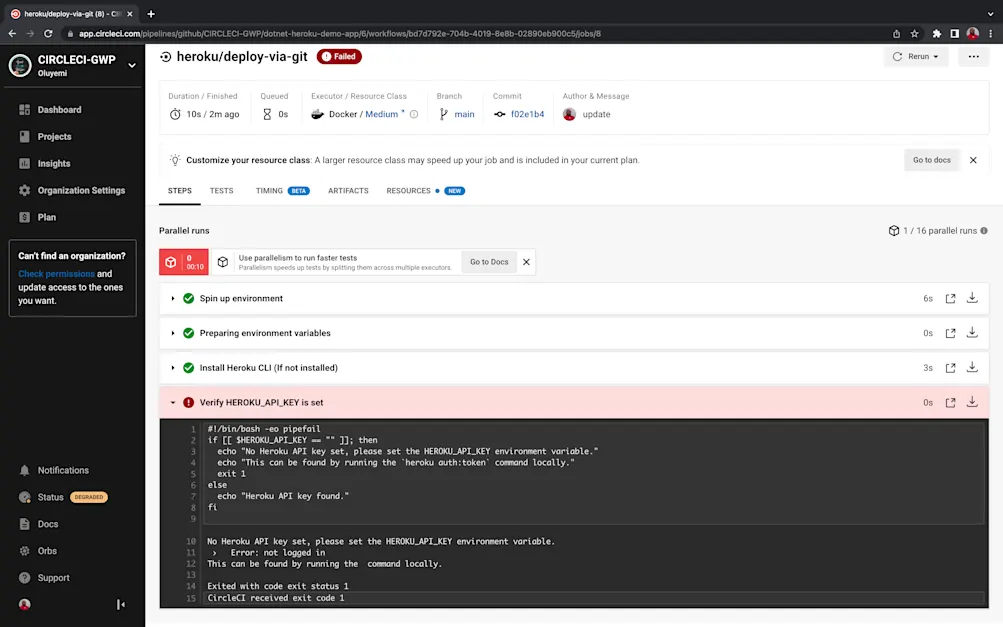1003x627 pixels.
Task: Open Install Heroku CLI output in new tab
Action: point(951,368)
